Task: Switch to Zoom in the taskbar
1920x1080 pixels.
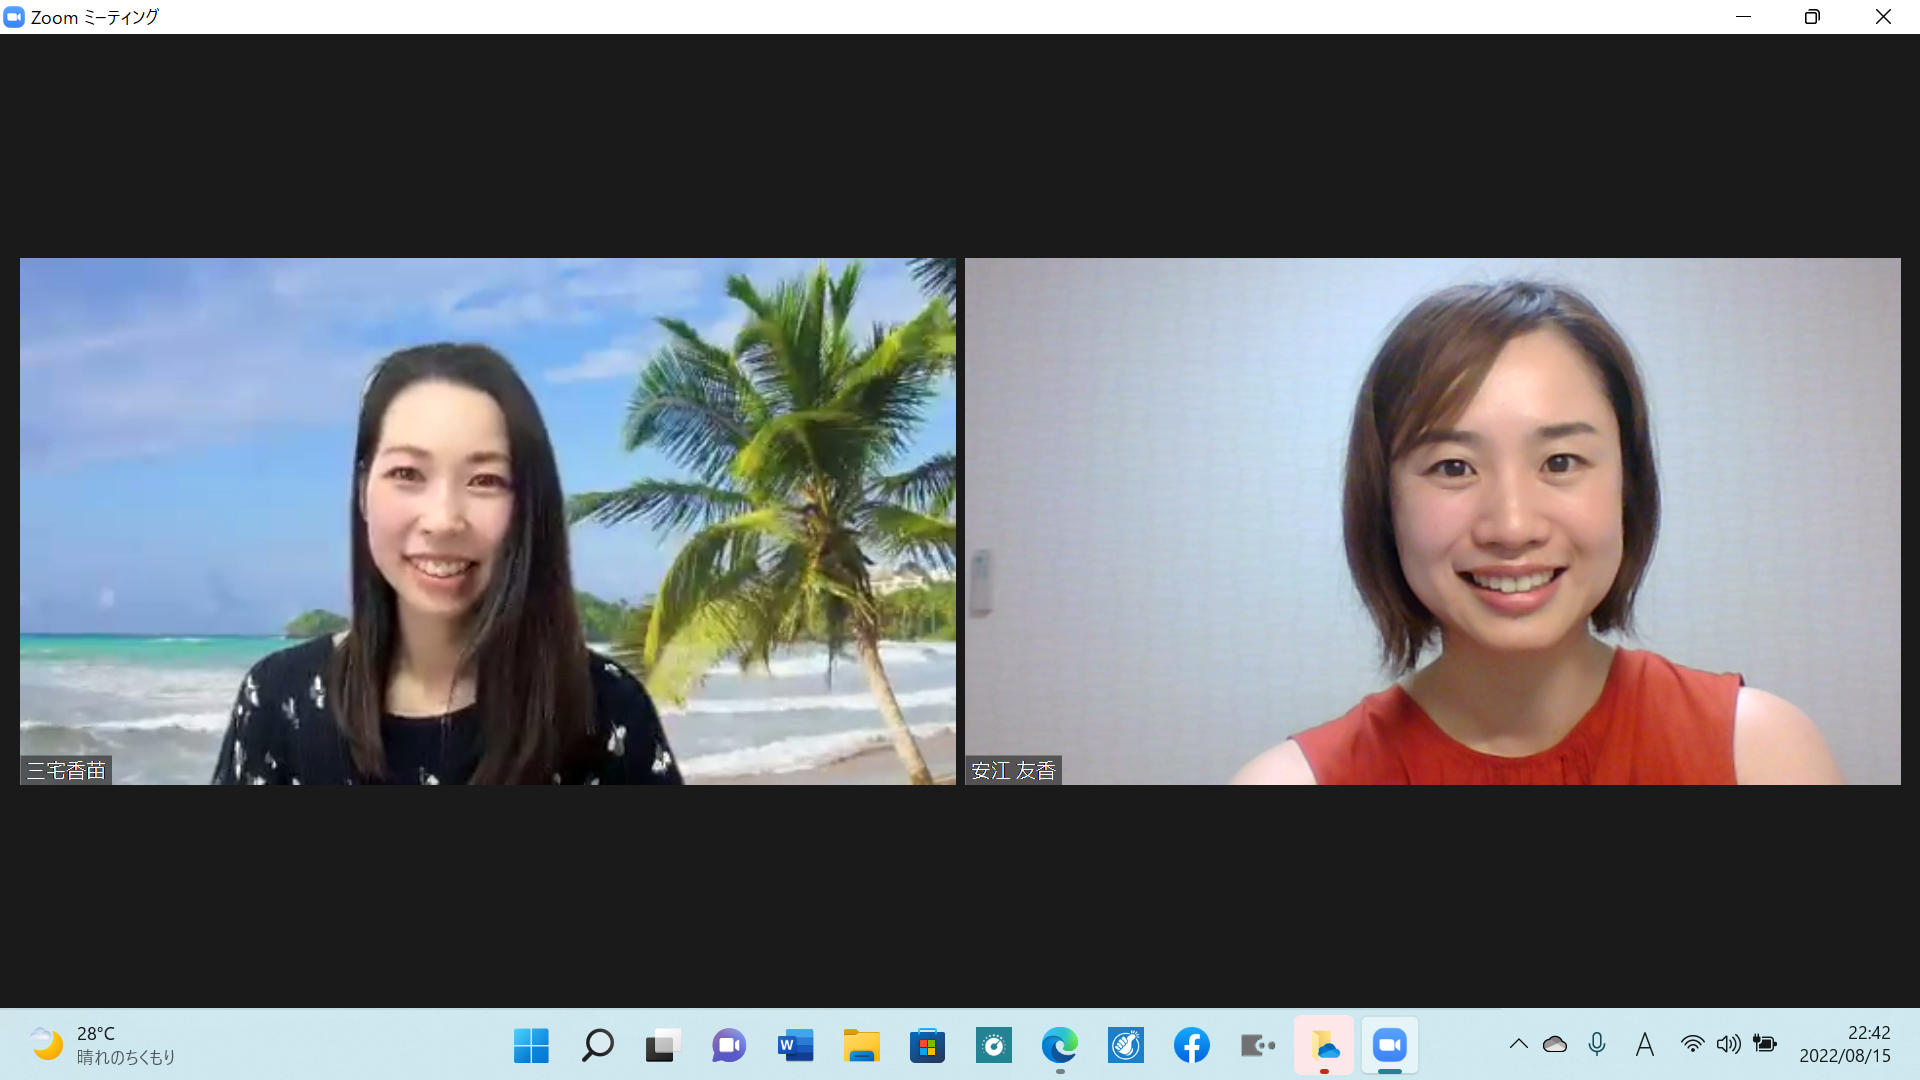Action: coord(1390,1046)
